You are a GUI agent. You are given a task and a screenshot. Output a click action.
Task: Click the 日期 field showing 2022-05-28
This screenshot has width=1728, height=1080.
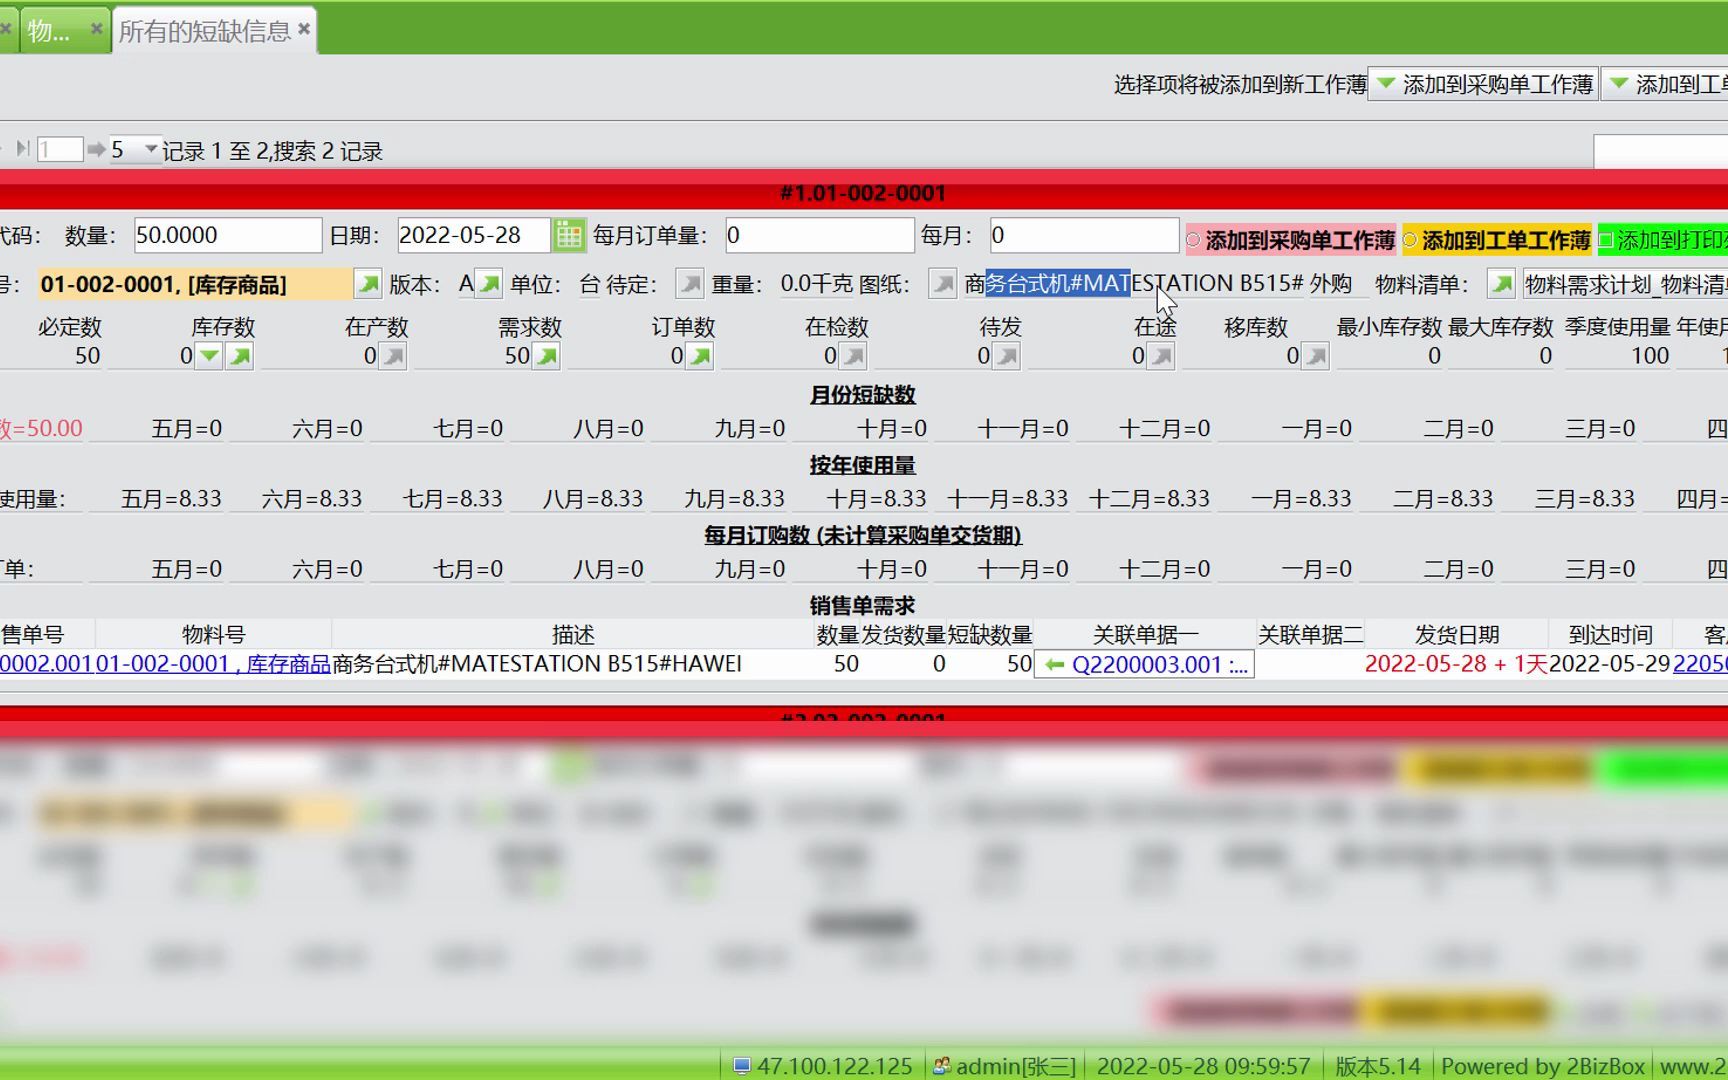(x=473, y=236)
